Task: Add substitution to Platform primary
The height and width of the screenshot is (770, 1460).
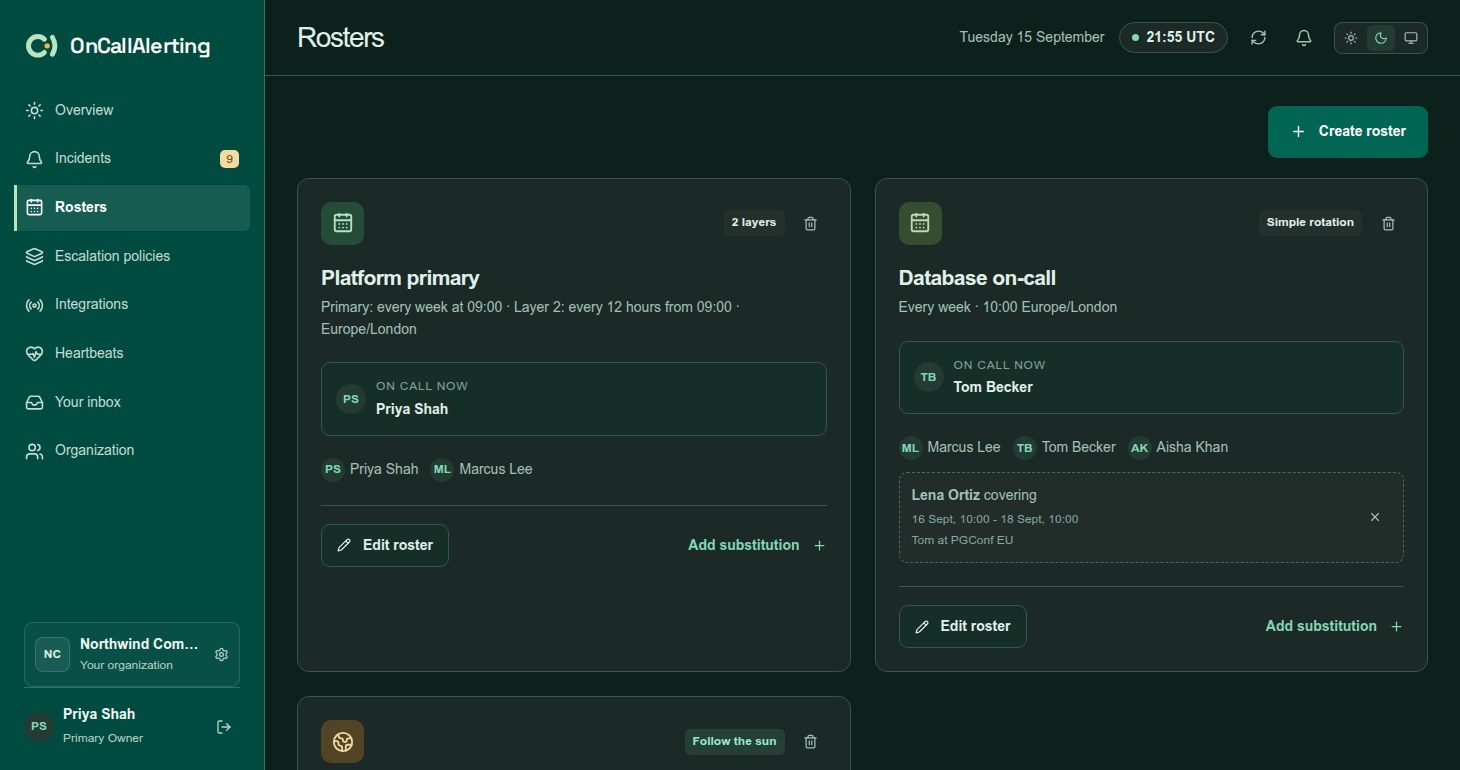Action: [756, 545]
